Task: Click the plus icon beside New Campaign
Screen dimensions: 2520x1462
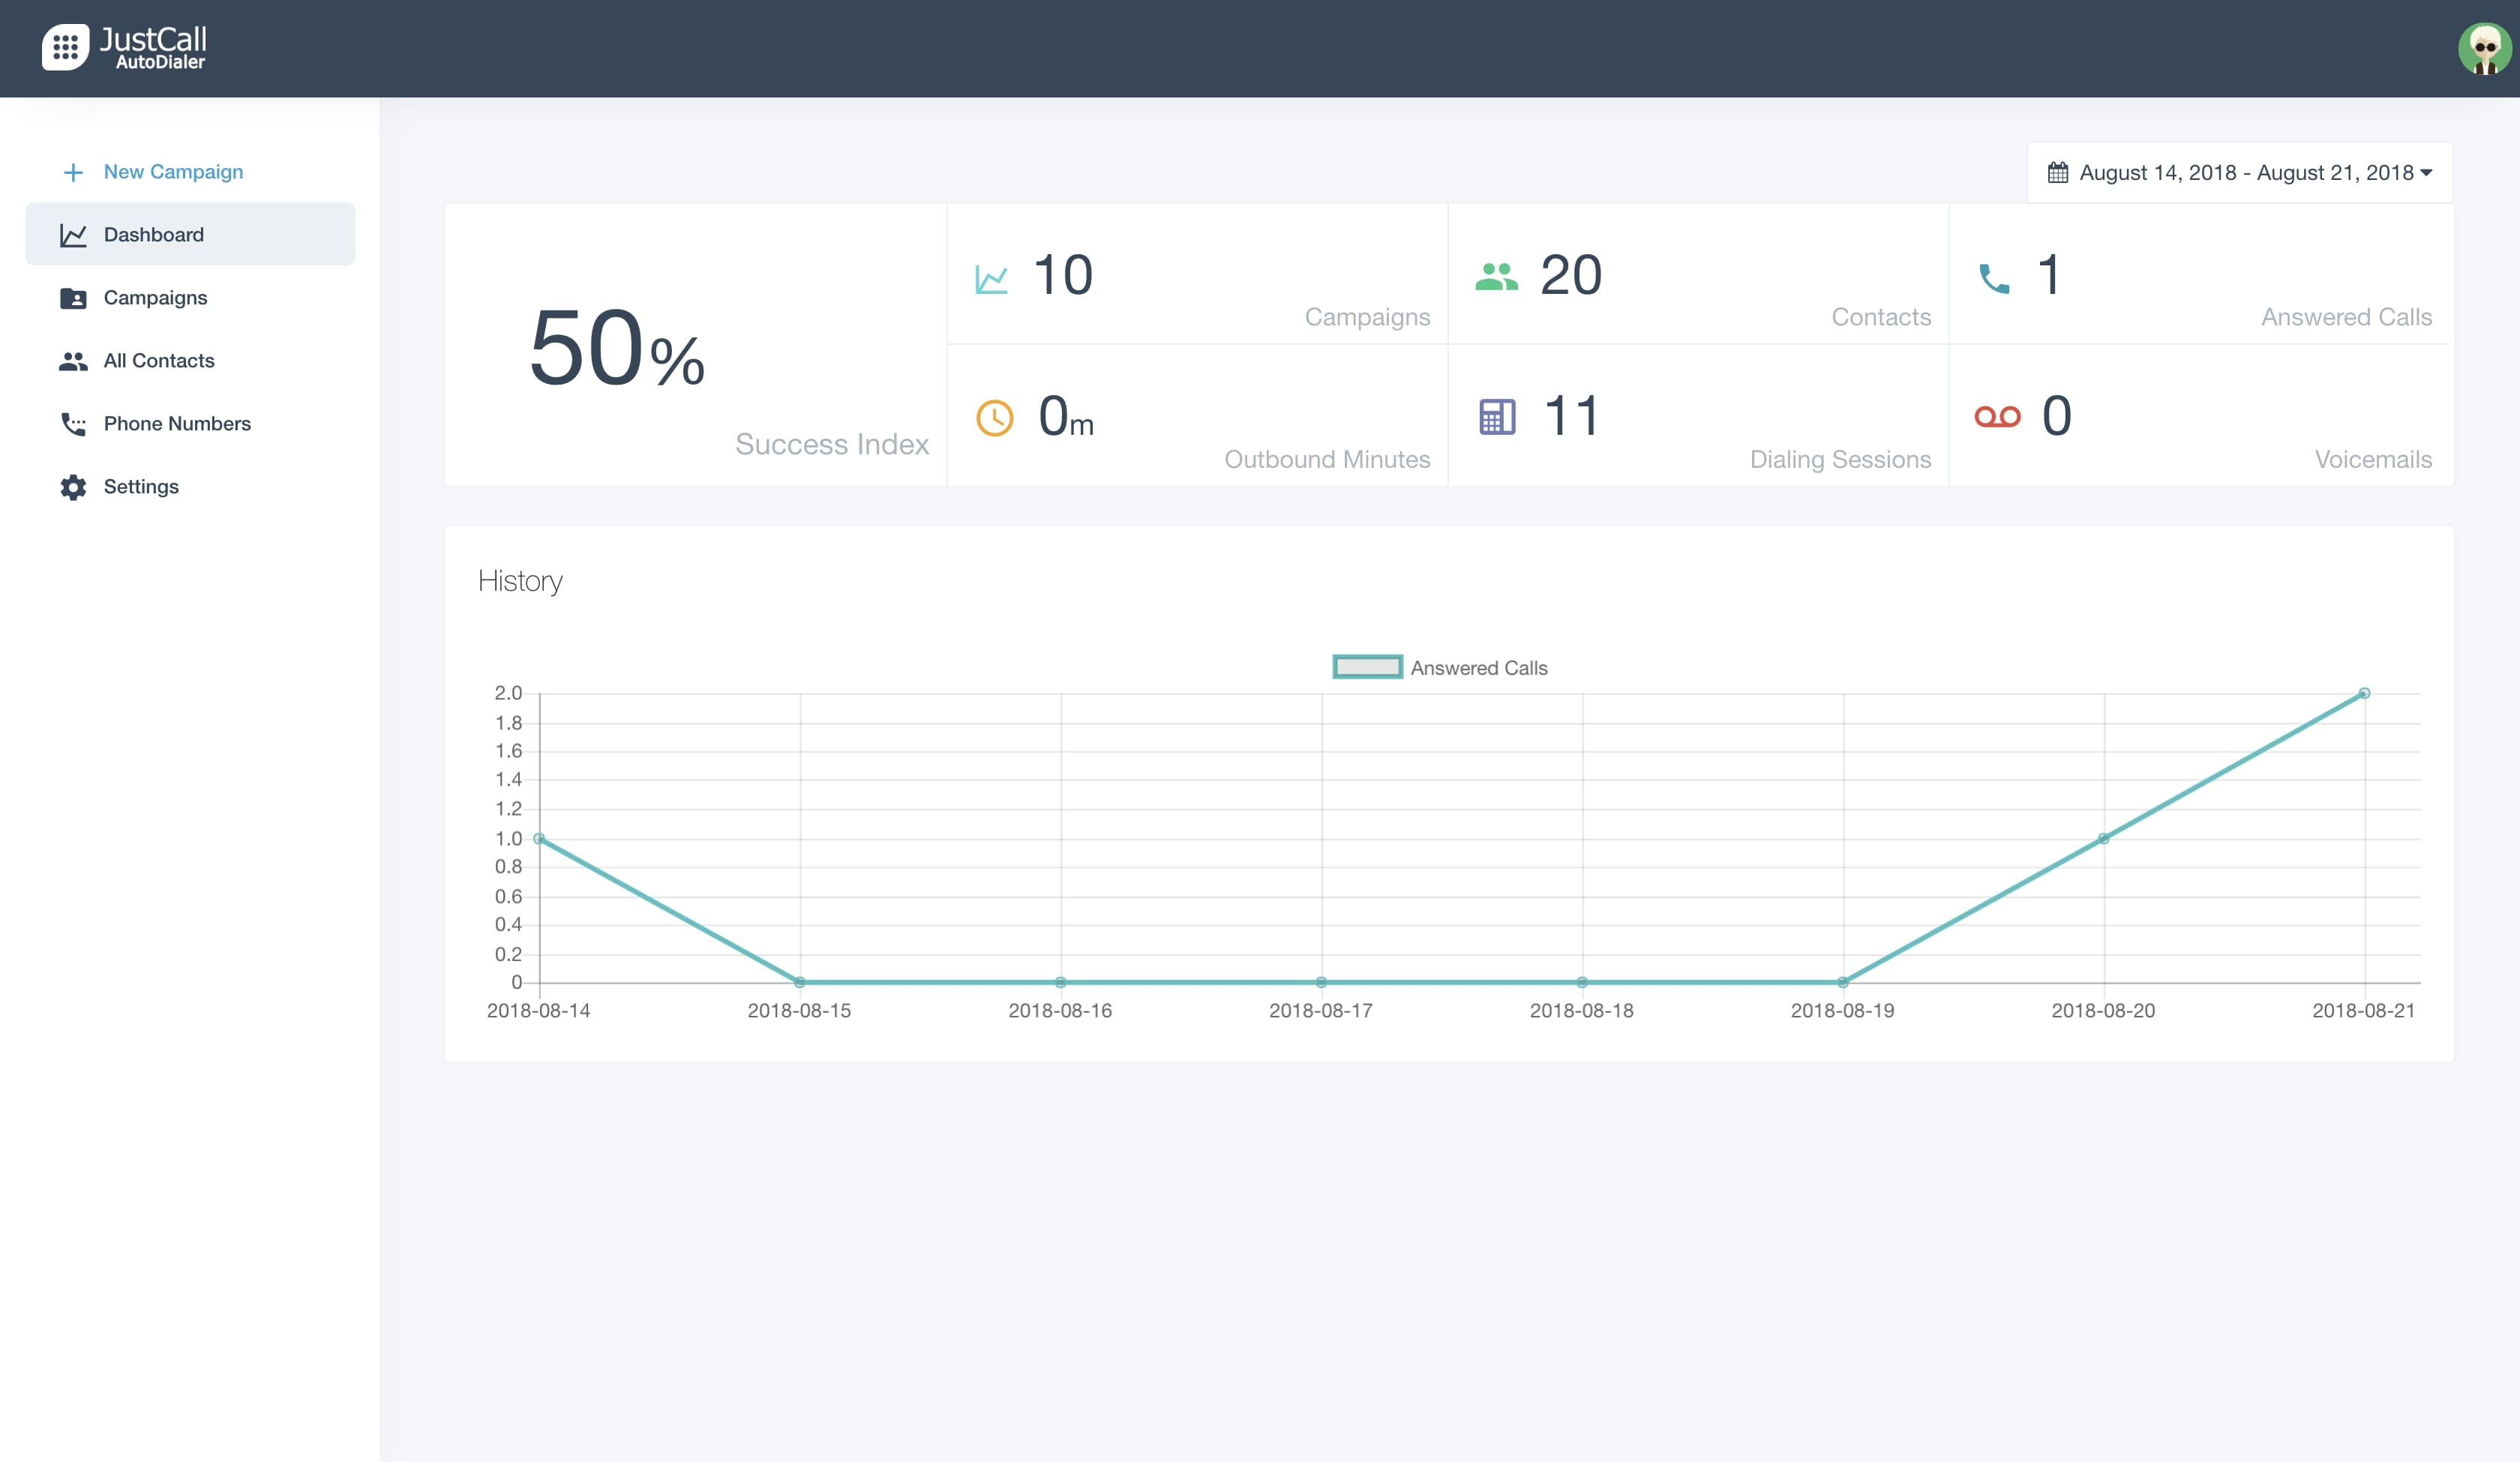Action: click(73, 172)
